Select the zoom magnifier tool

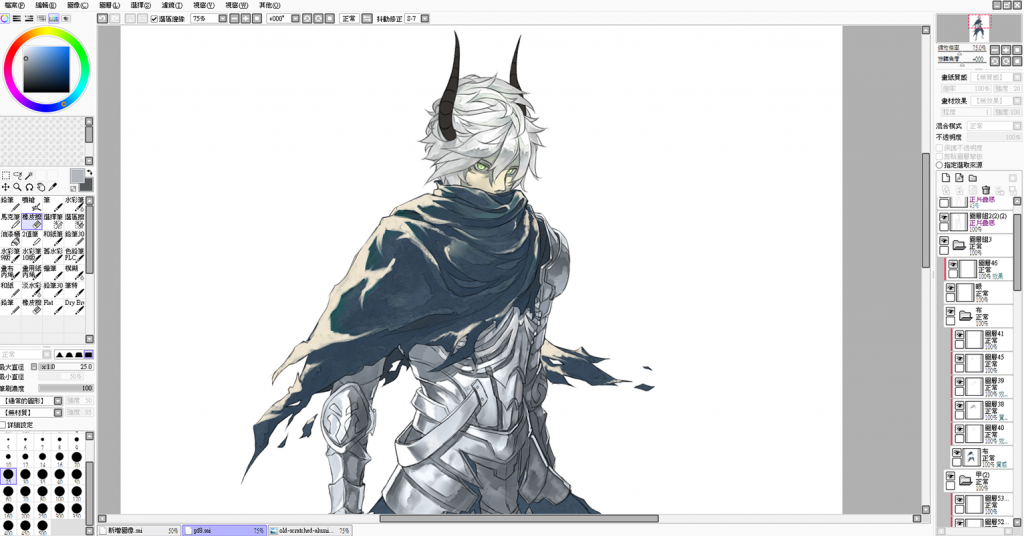[x=17, y=187]
